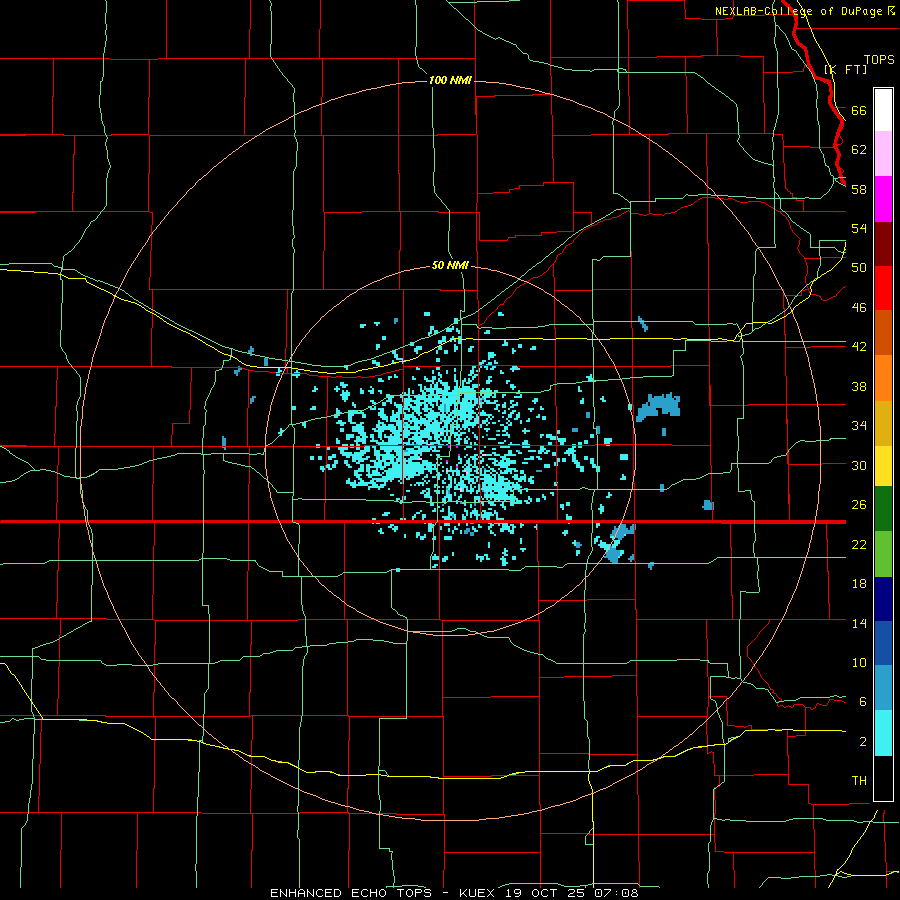The image size is (900, 900).
Task: Click the [K FT] units label
Action: click(845, 69)
